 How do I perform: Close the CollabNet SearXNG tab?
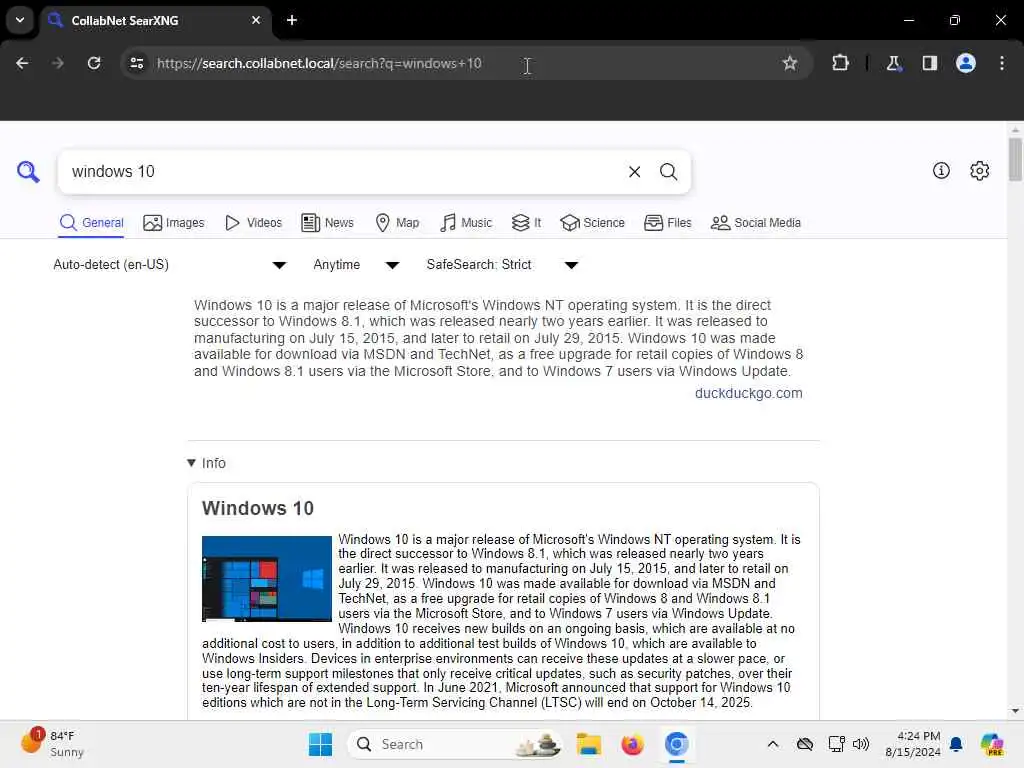coord(256,20)
